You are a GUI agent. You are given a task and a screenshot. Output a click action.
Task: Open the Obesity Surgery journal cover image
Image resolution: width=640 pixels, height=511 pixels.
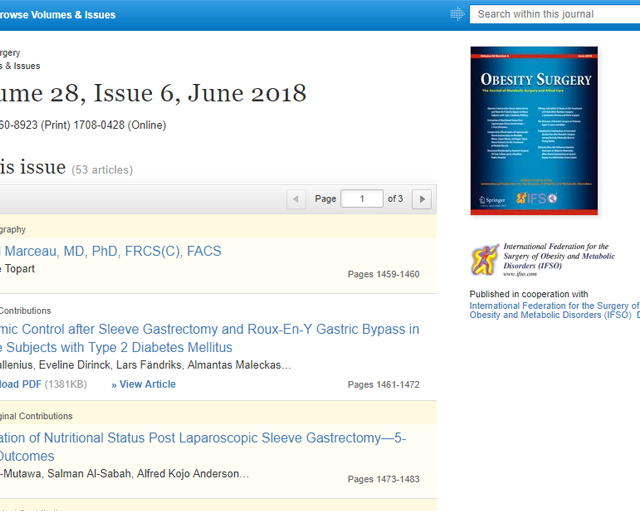(x=533, y=130)
